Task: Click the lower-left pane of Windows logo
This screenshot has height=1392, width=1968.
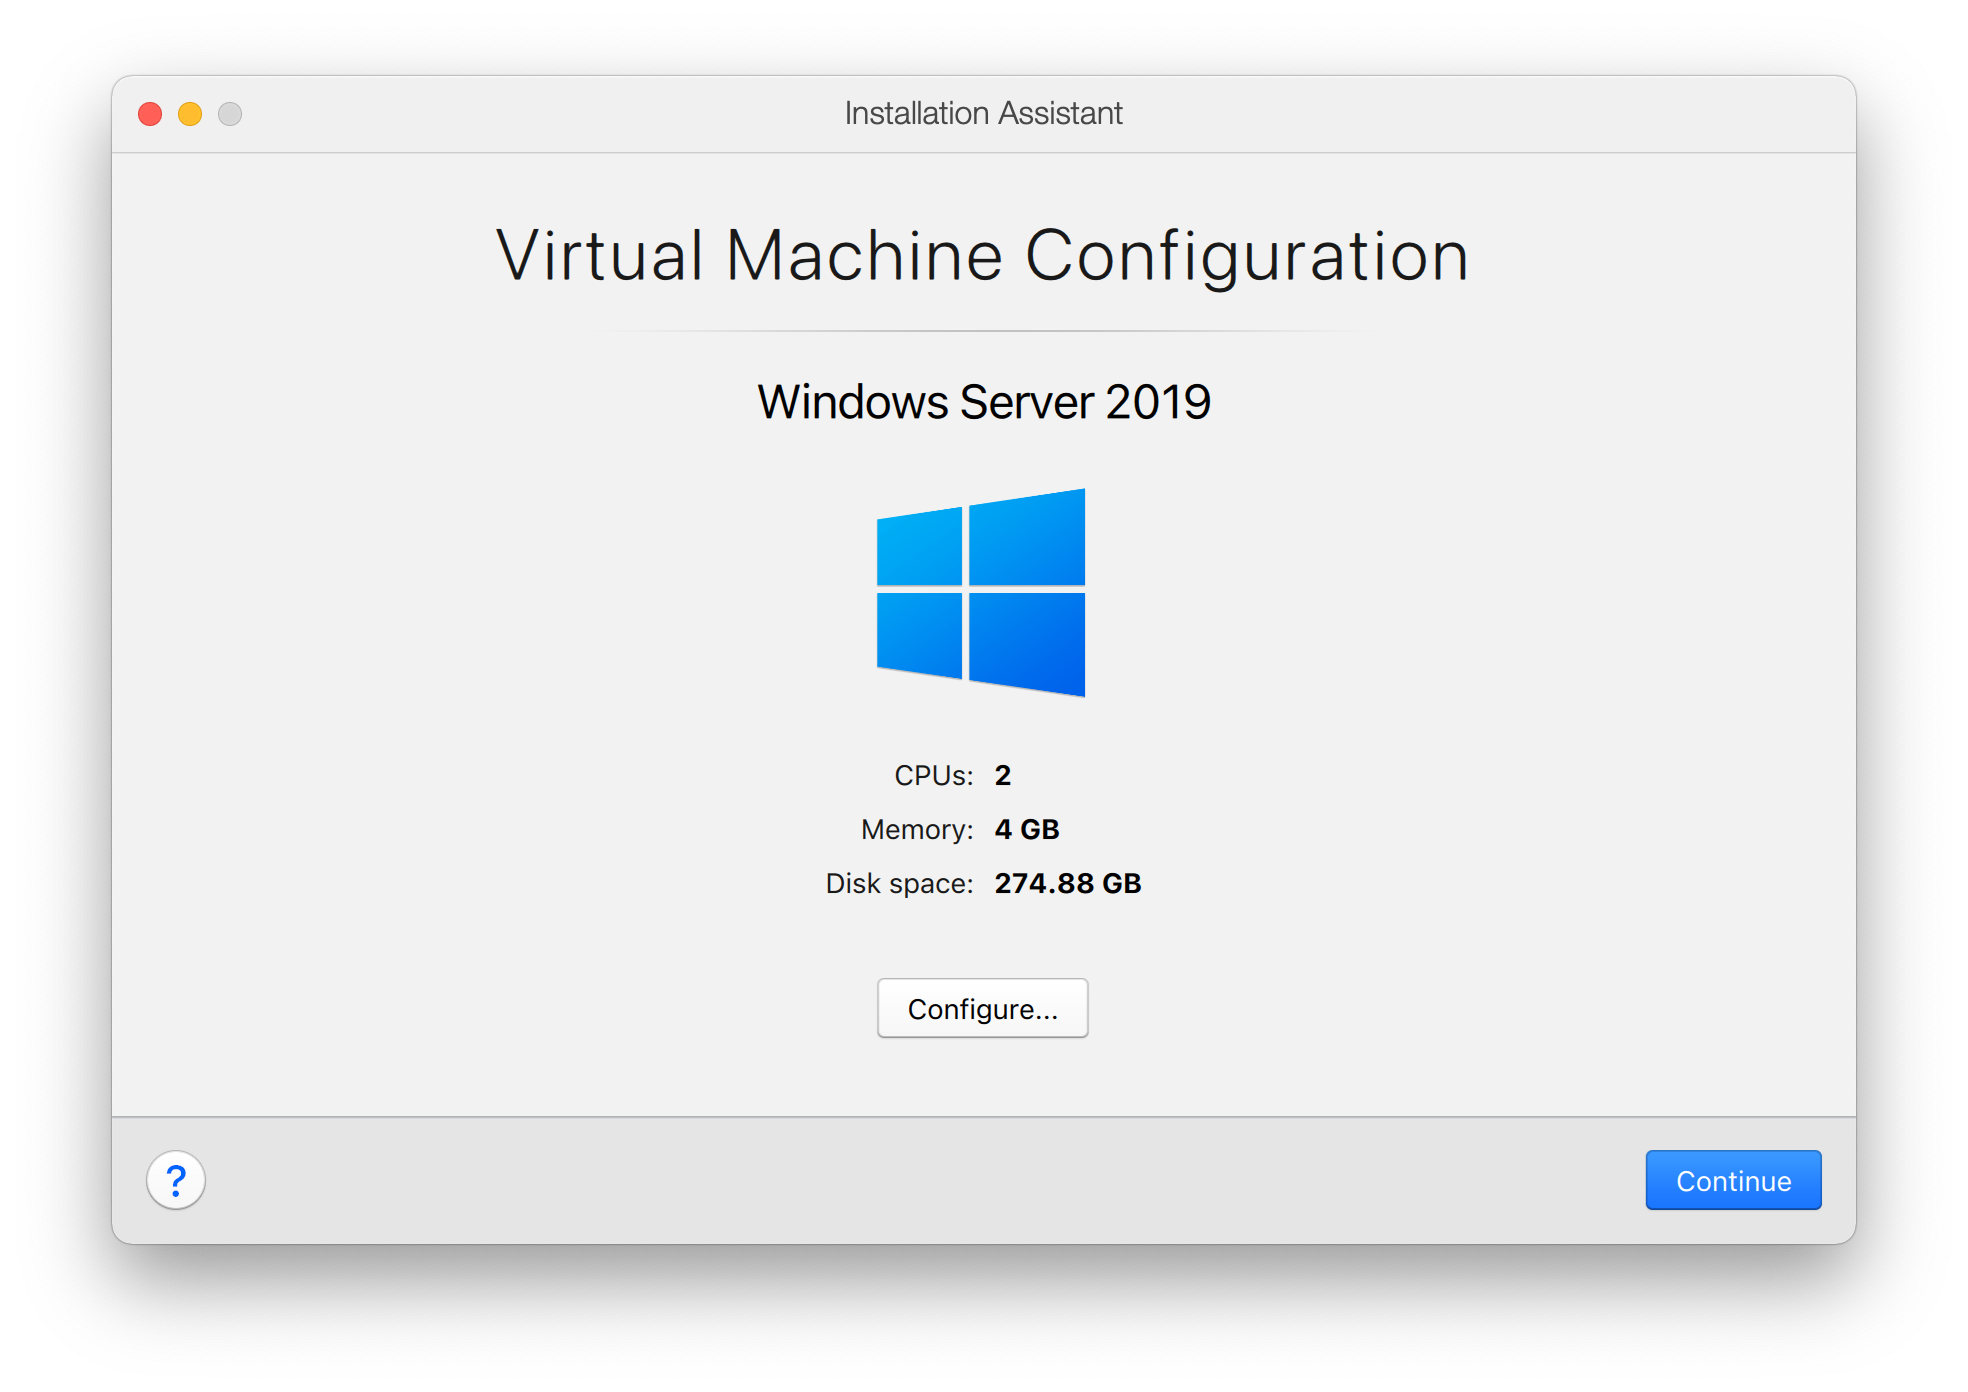Action: click(x=920, y=634)
